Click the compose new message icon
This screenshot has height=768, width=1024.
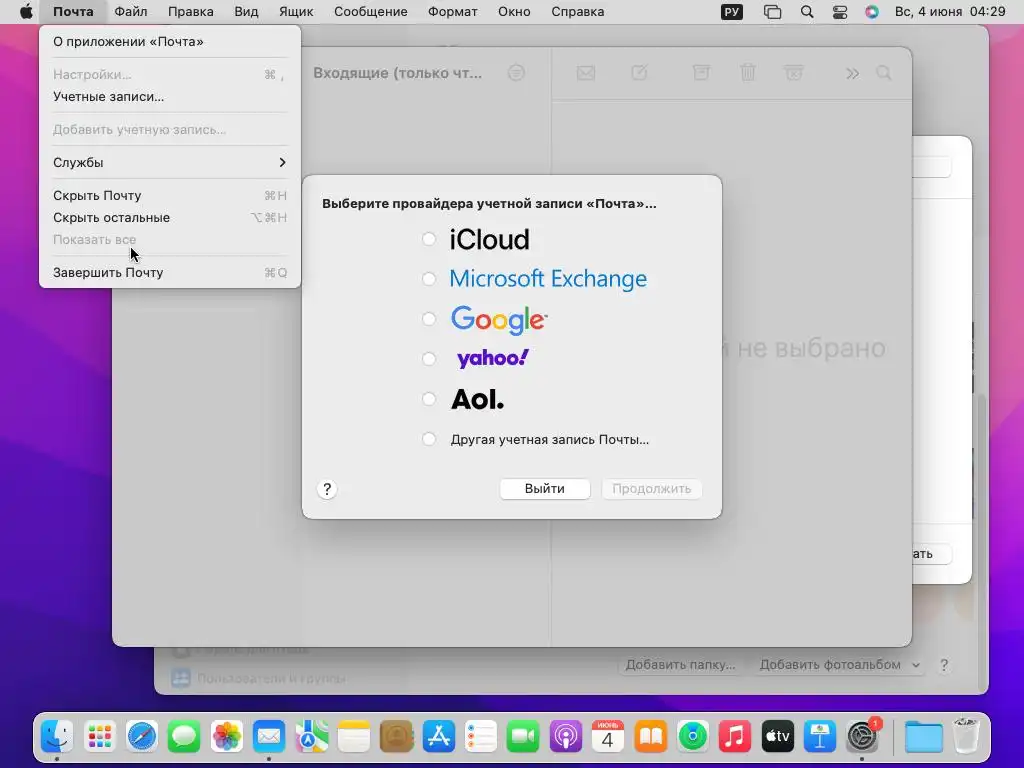(639, 72)
